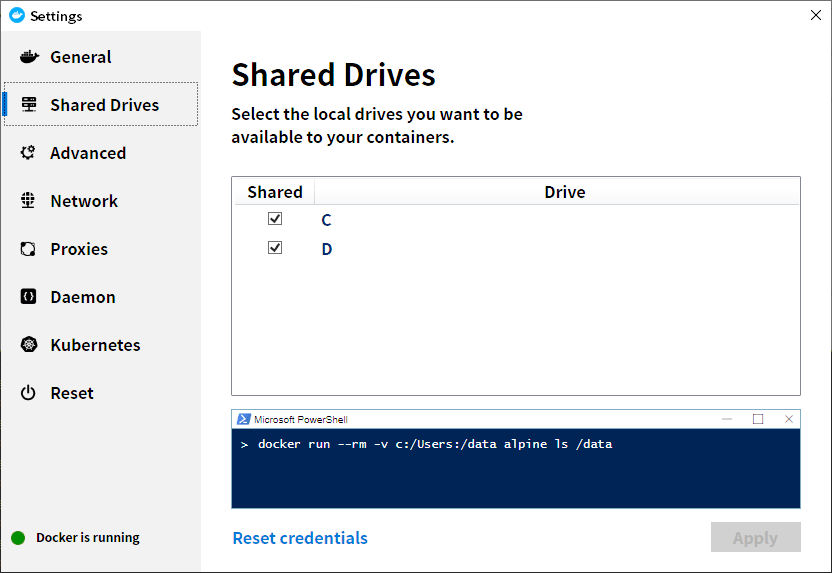Switch to the Advanced tab

88,153
